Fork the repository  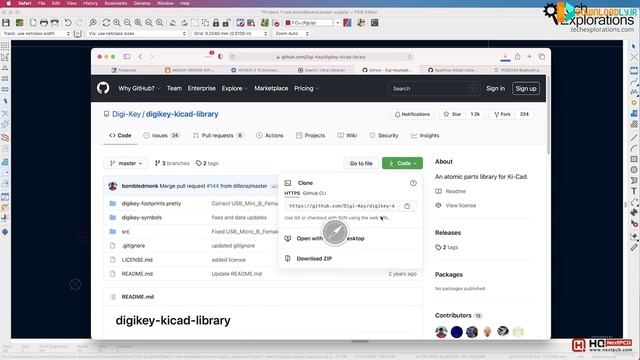click(x=502, y=114)
